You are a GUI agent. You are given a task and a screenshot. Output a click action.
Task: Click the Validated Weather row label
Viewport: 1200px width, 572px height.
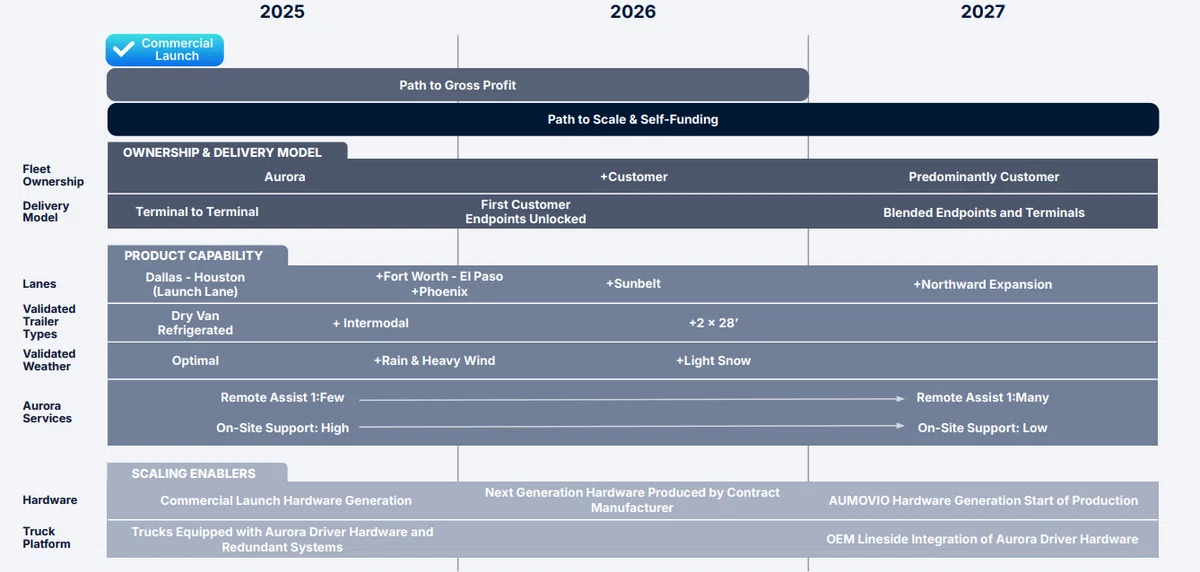tap(49, 360)
